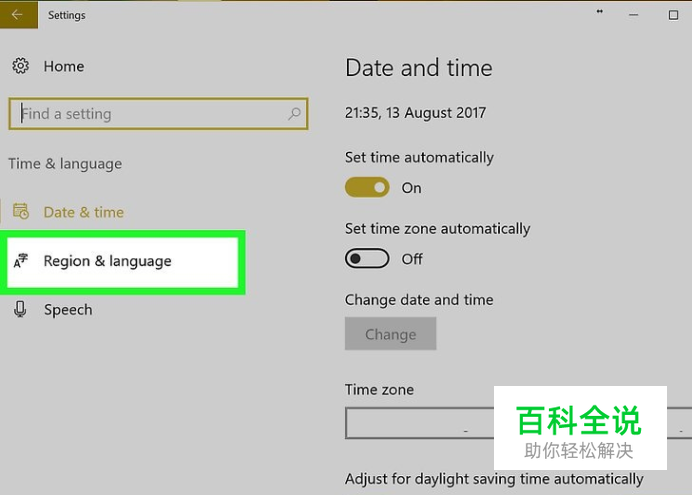The image size is (692, 495).
Task: Open the Time zone dropdown
Action: click(x=518, y=423)
